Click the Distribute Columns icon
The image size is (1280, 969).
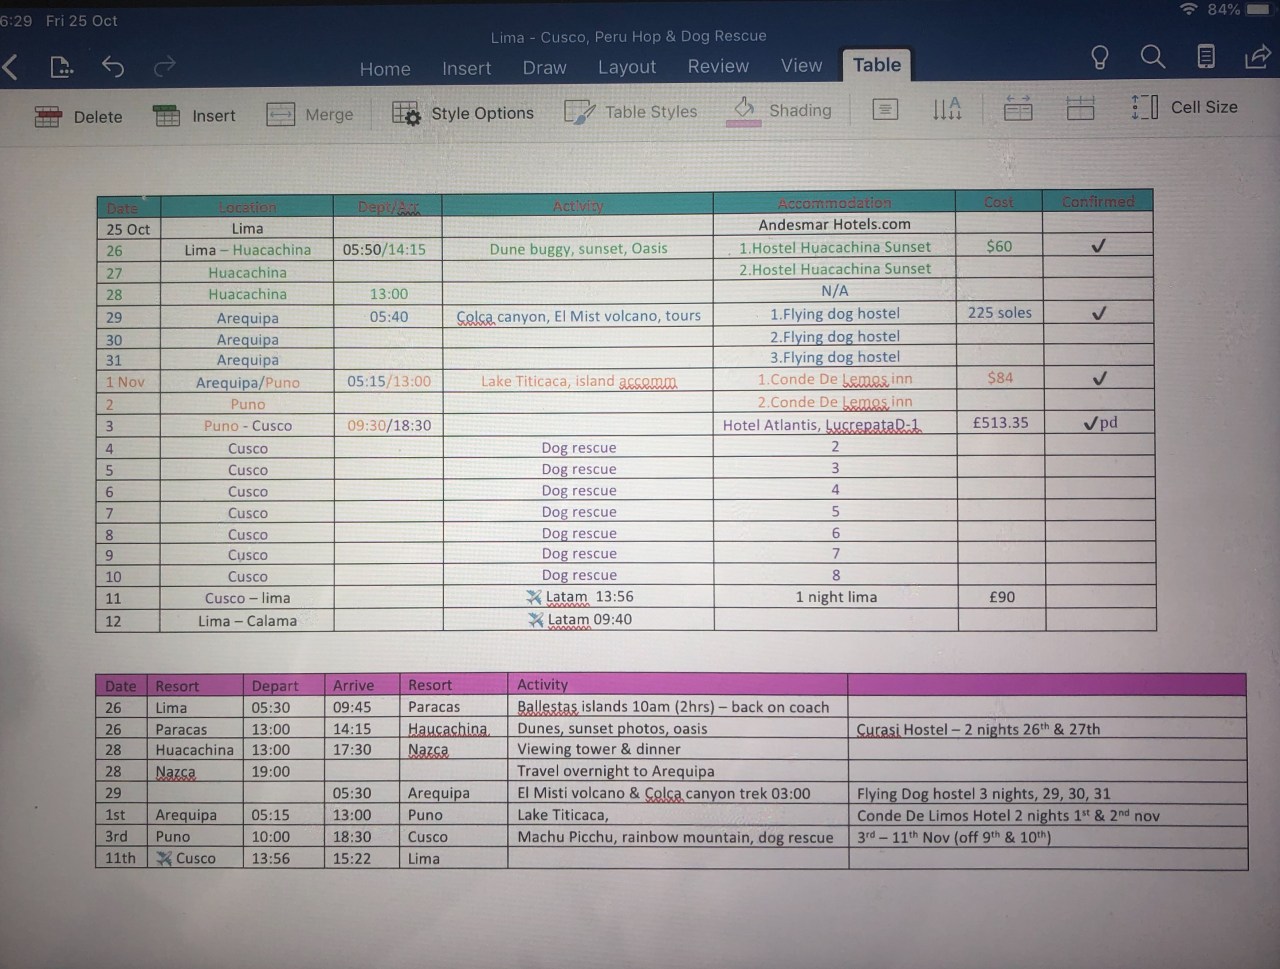(x=1018, y=110)
